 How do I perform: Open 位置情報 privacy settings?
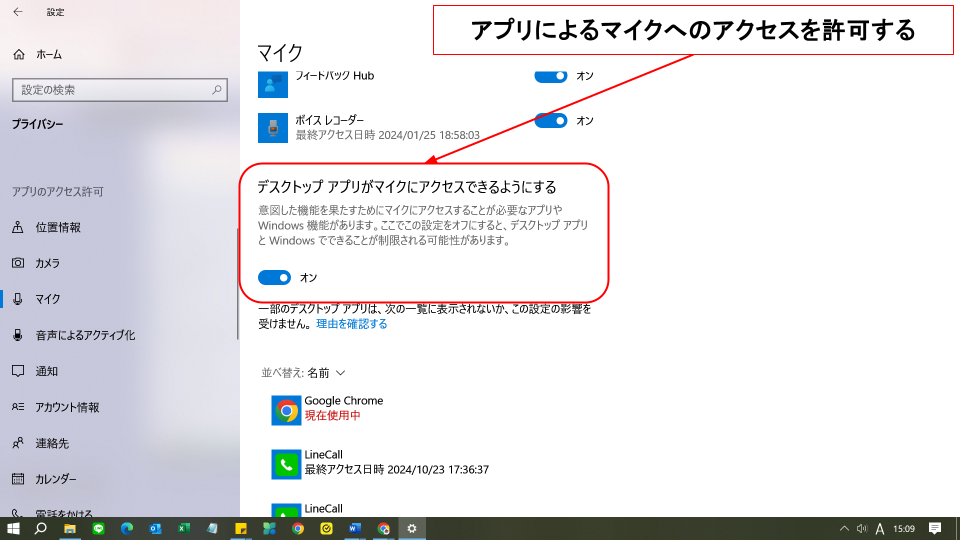[x=58, y=227]
